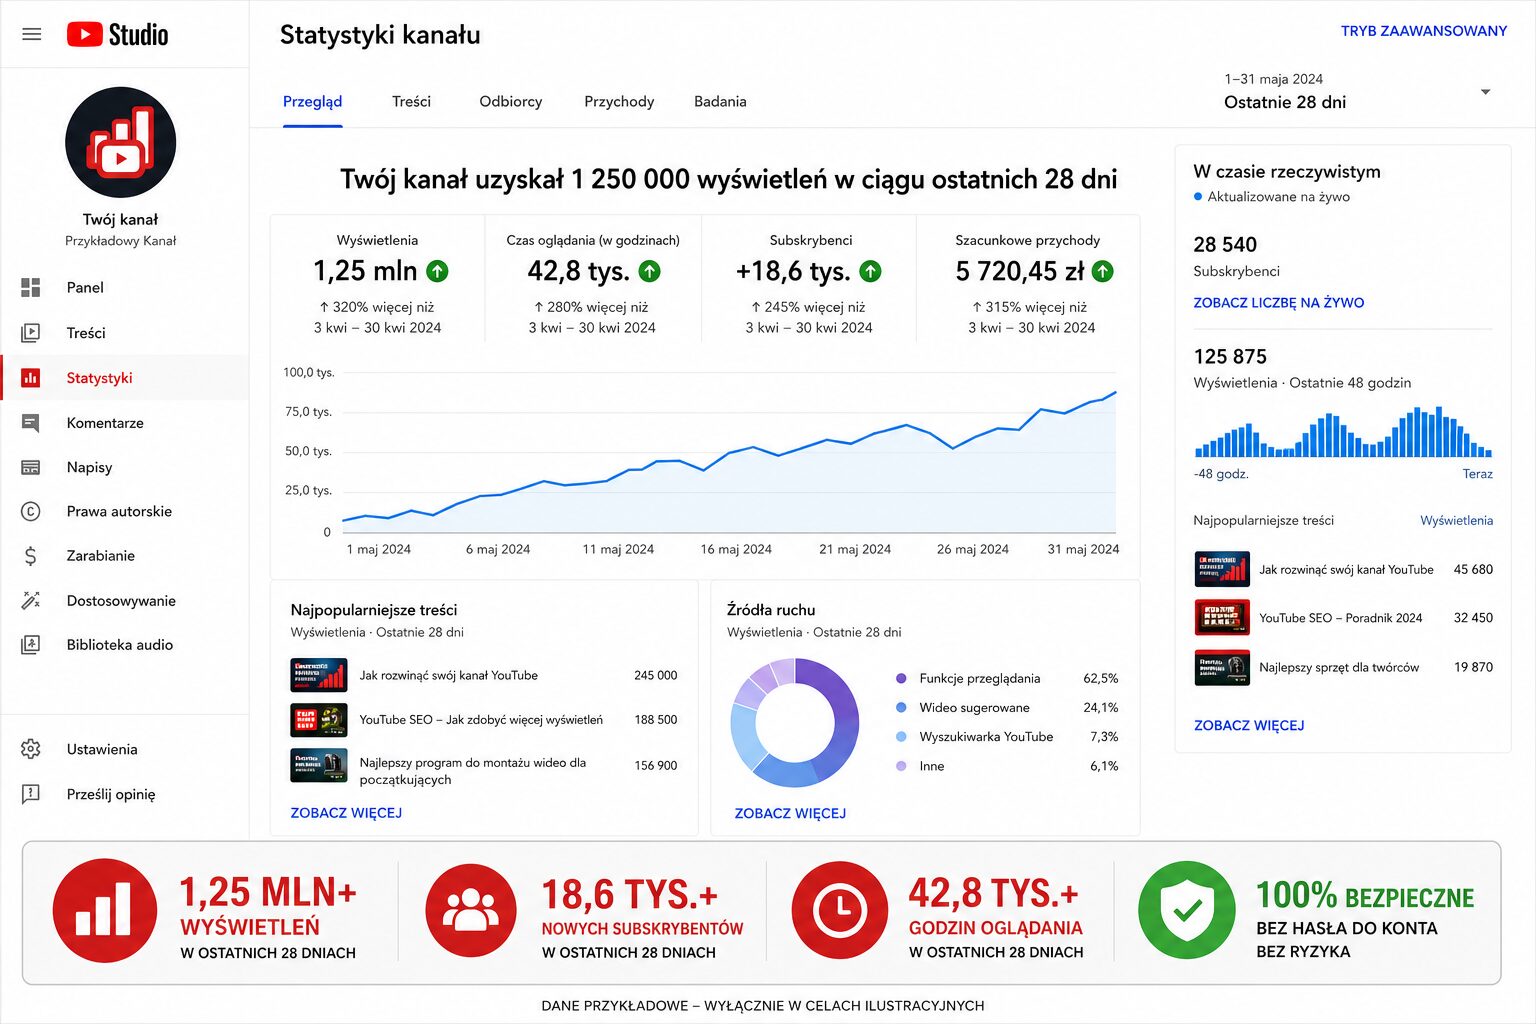
Task: Click the Wyświetlenia link in real-time panel
Action: (x=1456, y=520)
